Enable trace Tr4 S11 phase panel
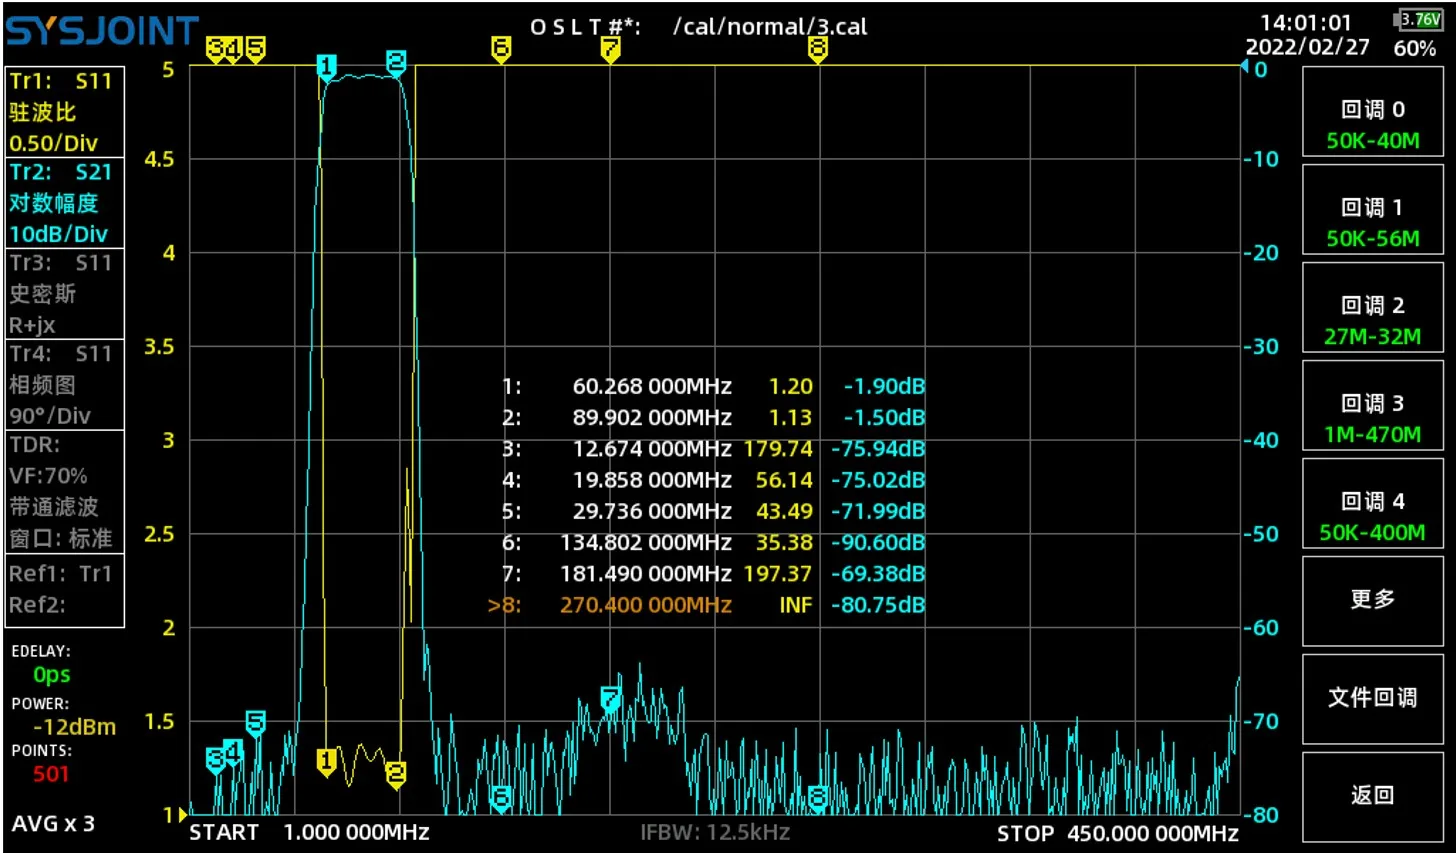The width and height of the screenshot is (1456, 853). pos(65,385)
